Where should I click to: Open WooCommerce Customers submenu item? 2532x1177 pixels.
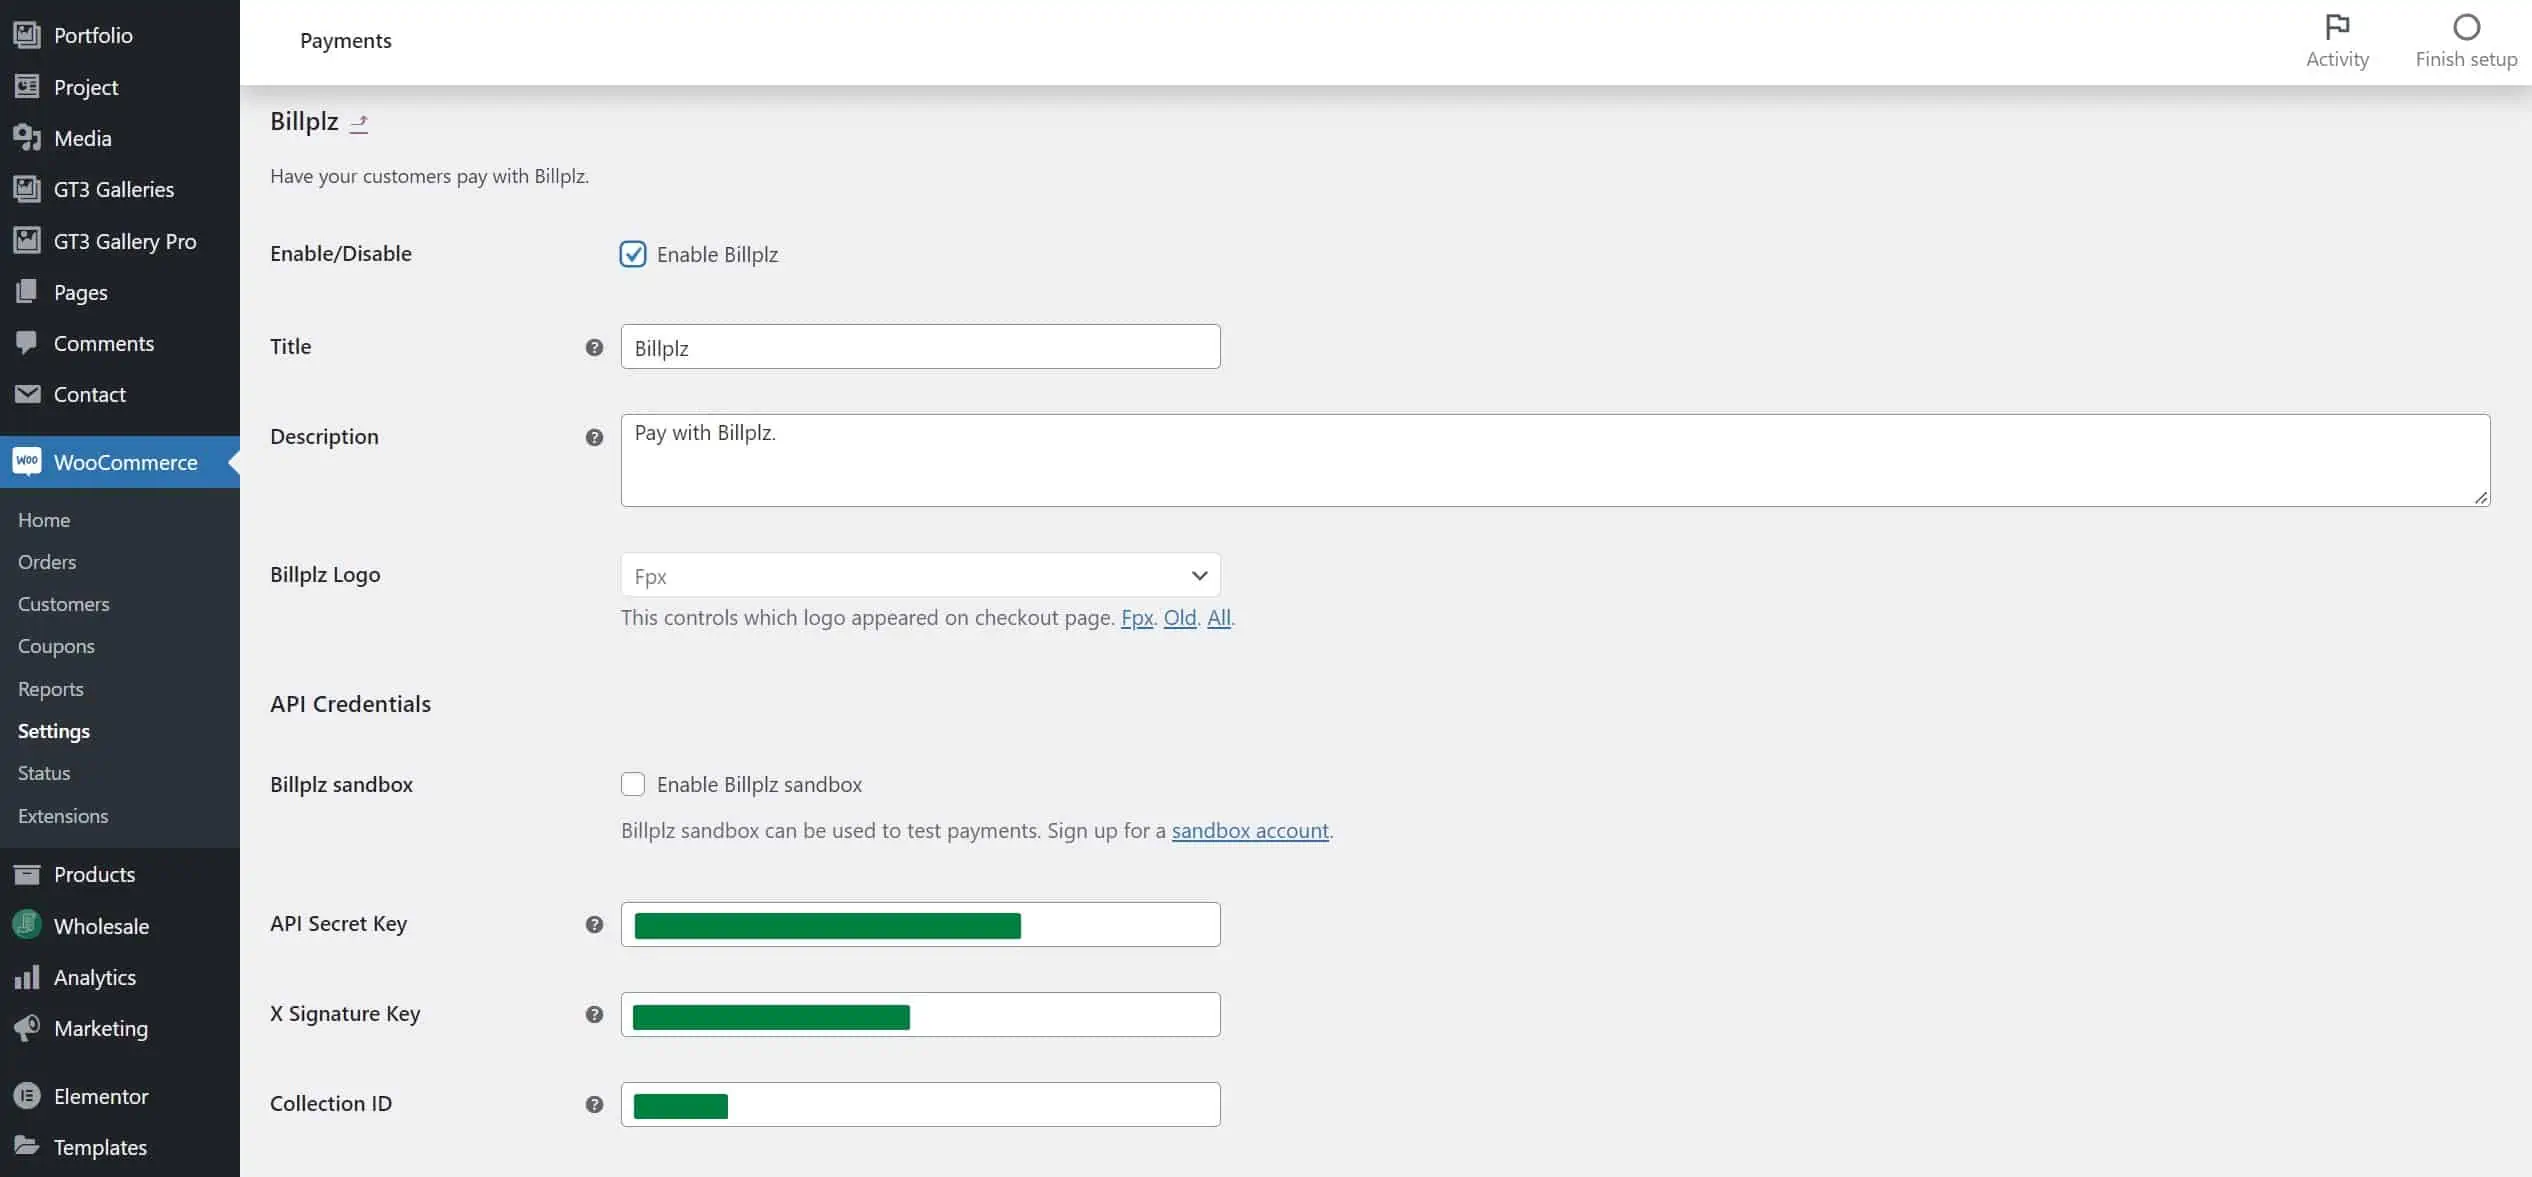(x=64, y=604)
